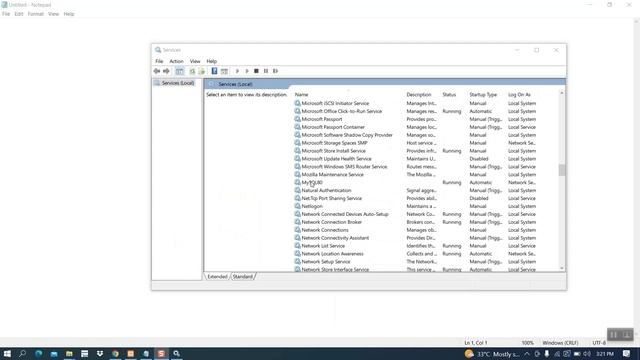Viewport: 640px width, 360px height.
Task: Open the Help menu in Services
Action: point(211,61)
